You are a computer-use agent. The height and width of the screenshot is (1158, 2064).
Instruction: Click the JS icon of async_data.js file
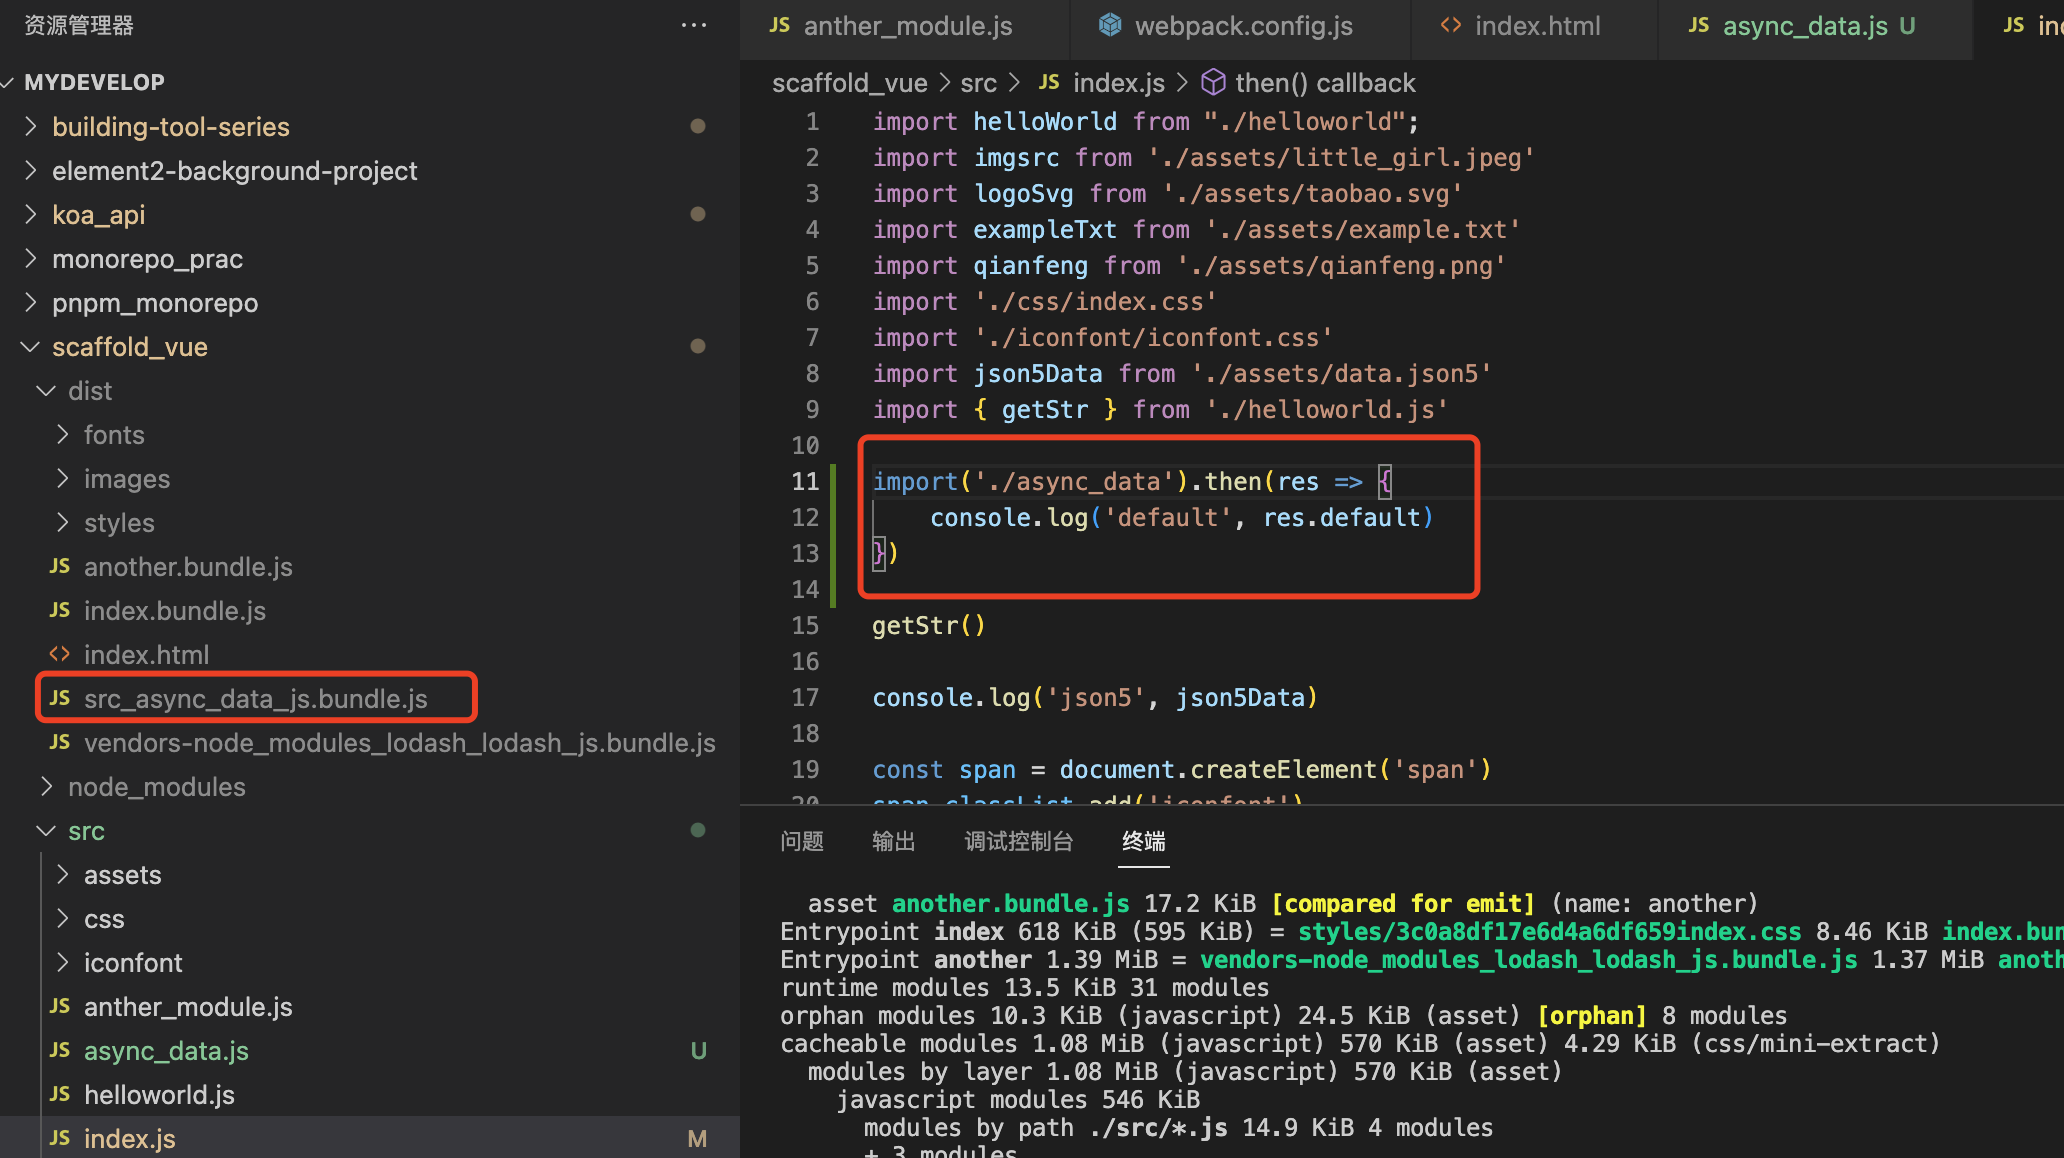point(60,1050)
